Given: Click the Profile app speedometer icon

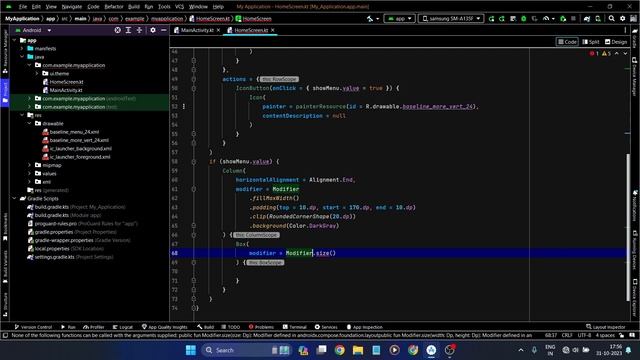Looking at the screenshot, I should [x=546, y=19].
